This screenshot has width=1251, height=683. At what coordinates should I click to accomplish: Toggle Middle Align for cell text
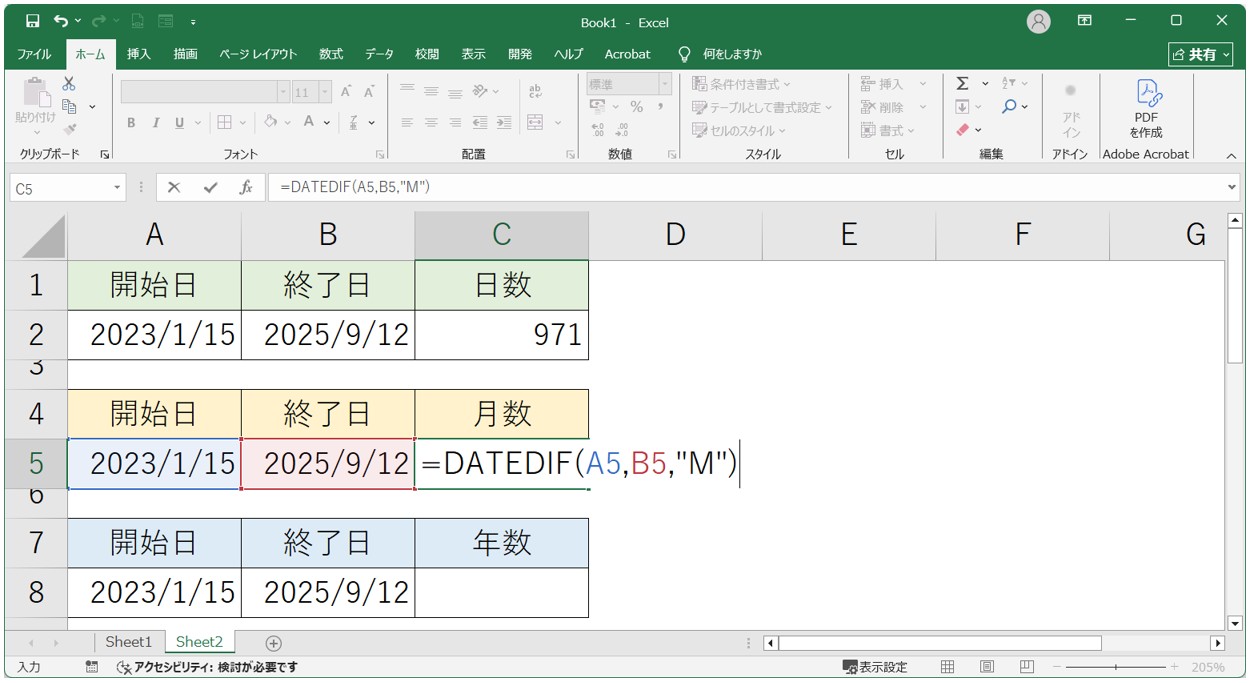coord(431,91)
